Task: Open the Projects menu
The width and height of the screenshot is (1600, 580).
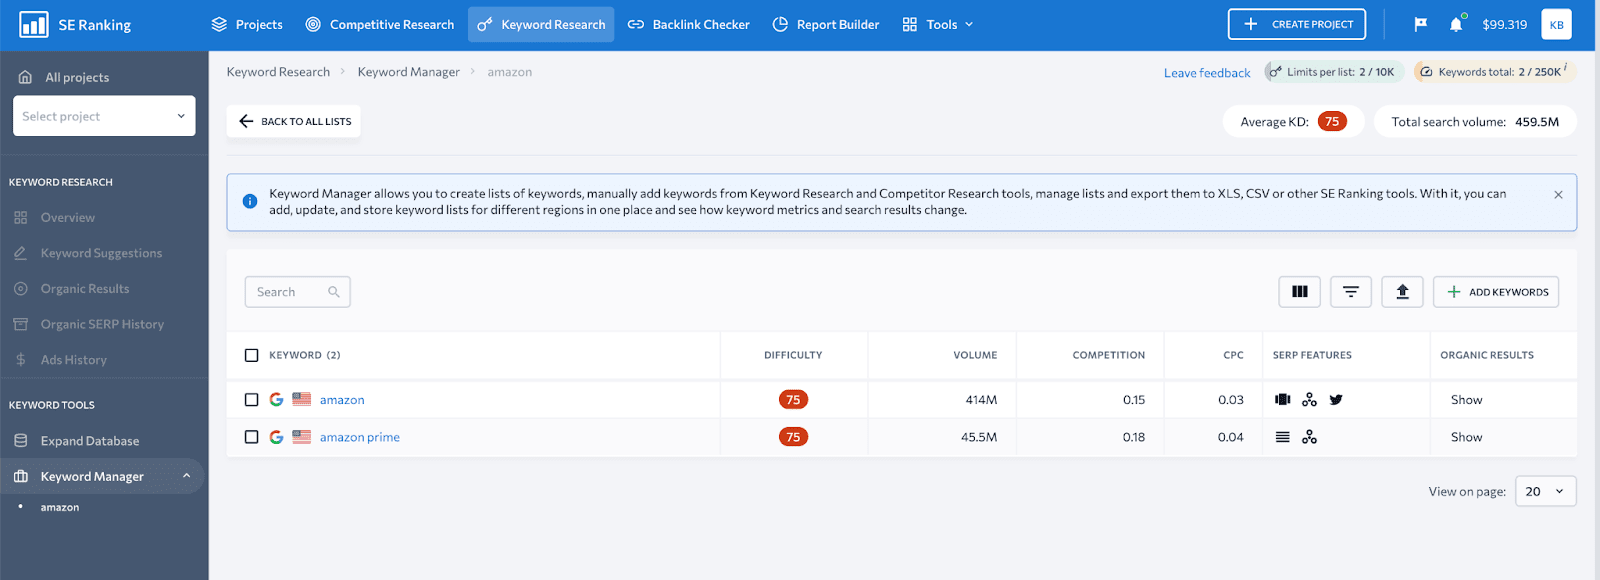Action: point(247,24)
